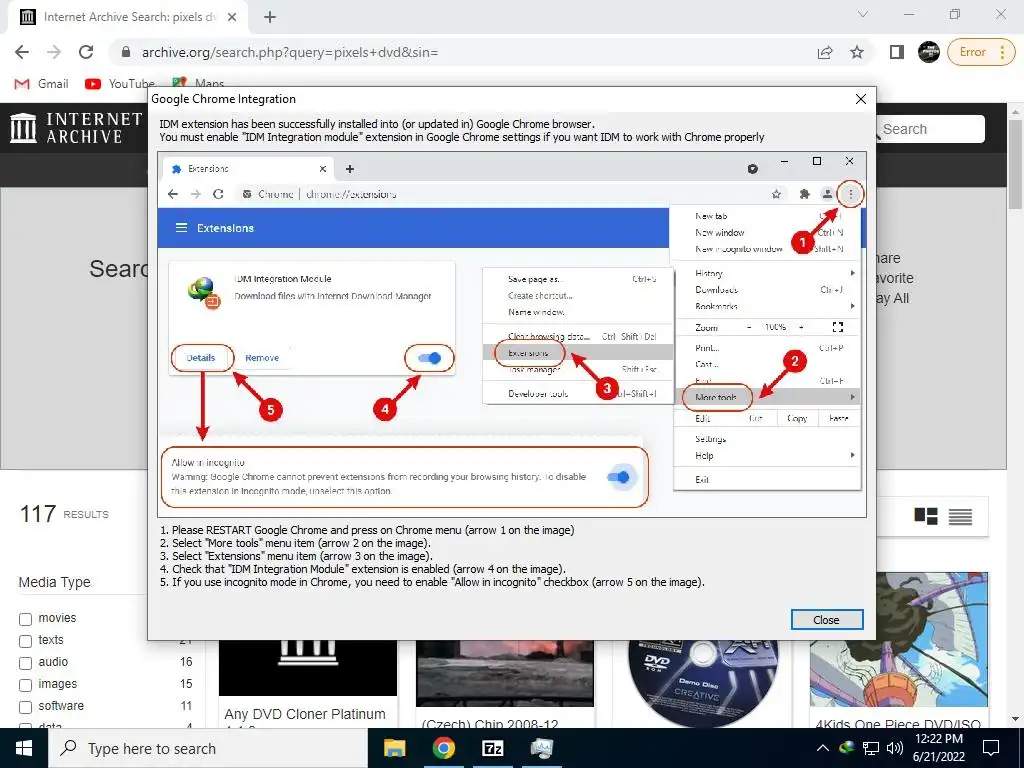Check the images media type box

point(25,685)
